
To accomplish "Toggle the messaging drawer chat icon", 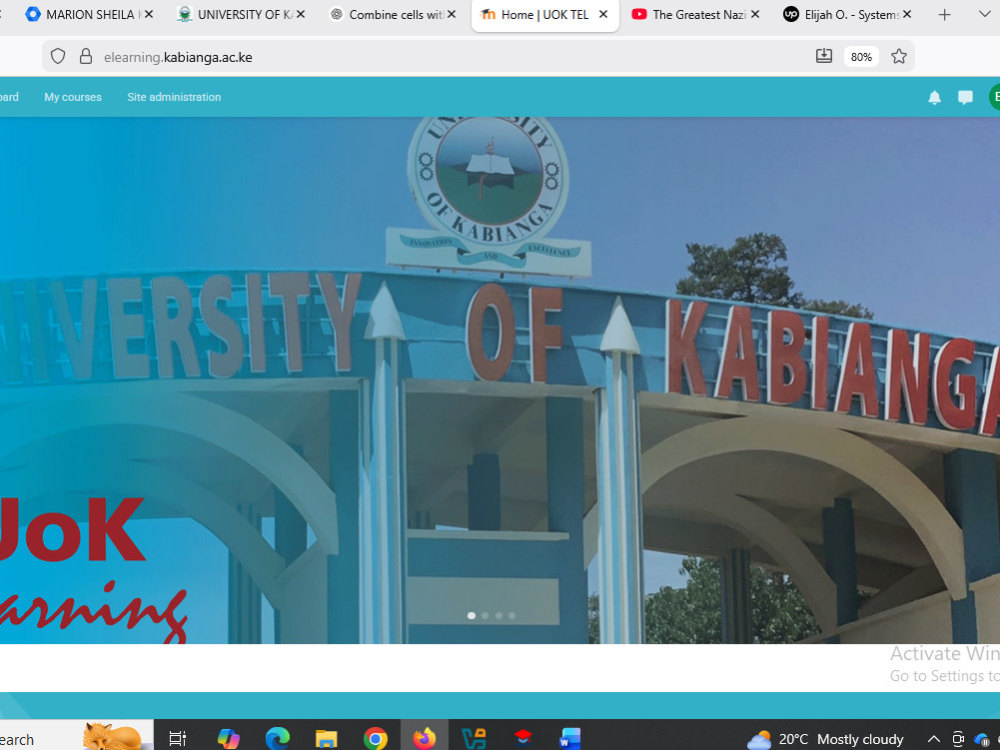I will pyautogui.click(x=966, y=97).
